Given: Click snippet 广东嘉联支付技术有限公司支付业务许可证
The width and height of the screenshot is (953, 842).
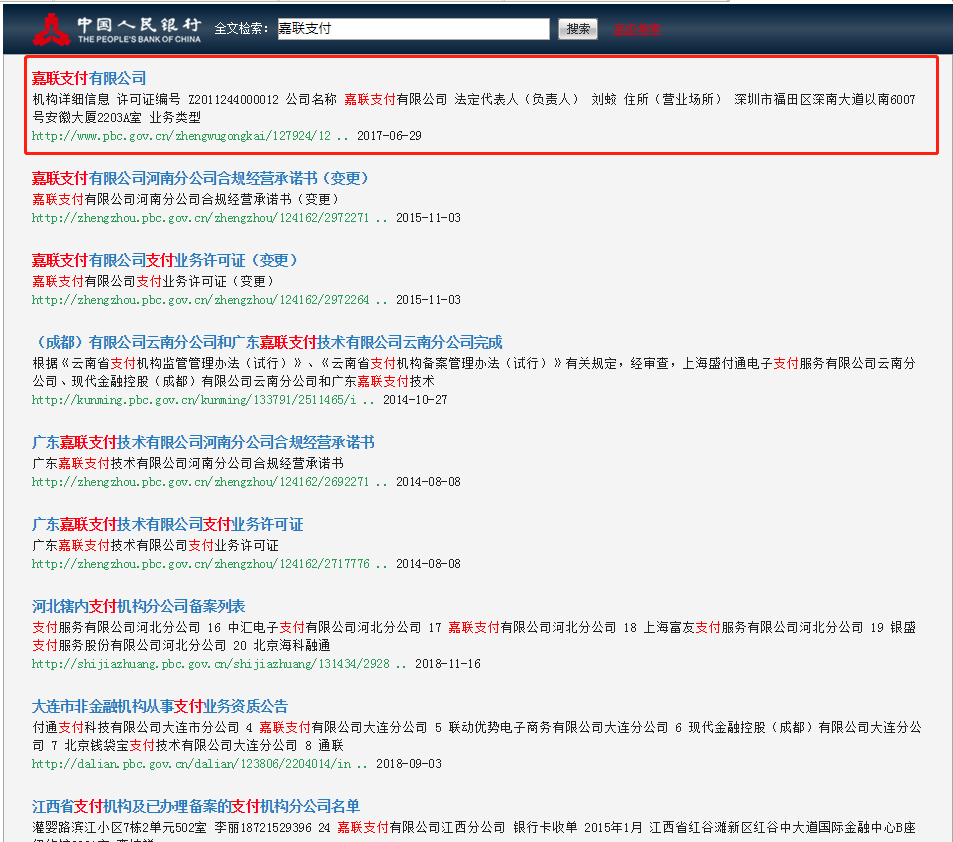Looking at the screenshot, I should [x=156, y=545].
